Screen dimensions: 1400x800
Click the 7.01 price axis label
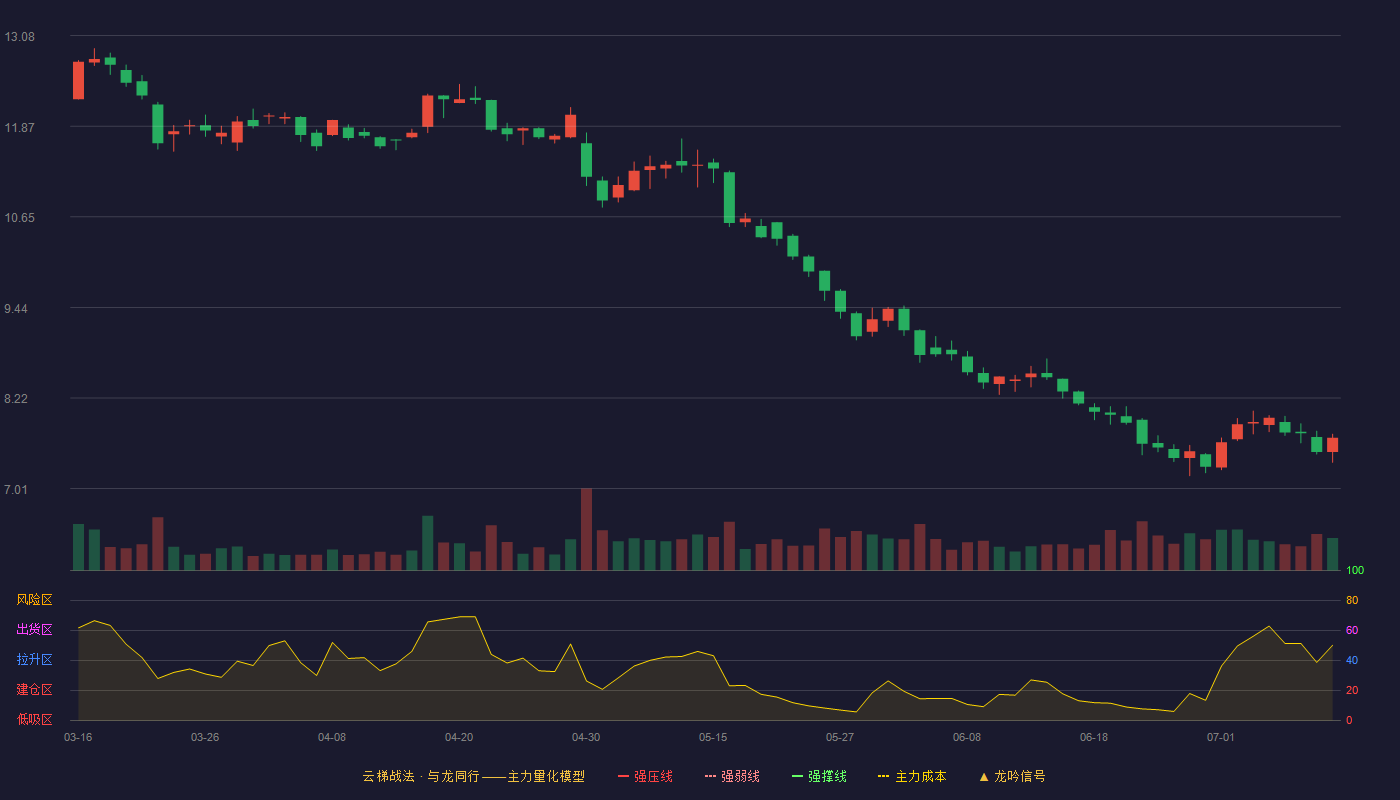(15, 490)
